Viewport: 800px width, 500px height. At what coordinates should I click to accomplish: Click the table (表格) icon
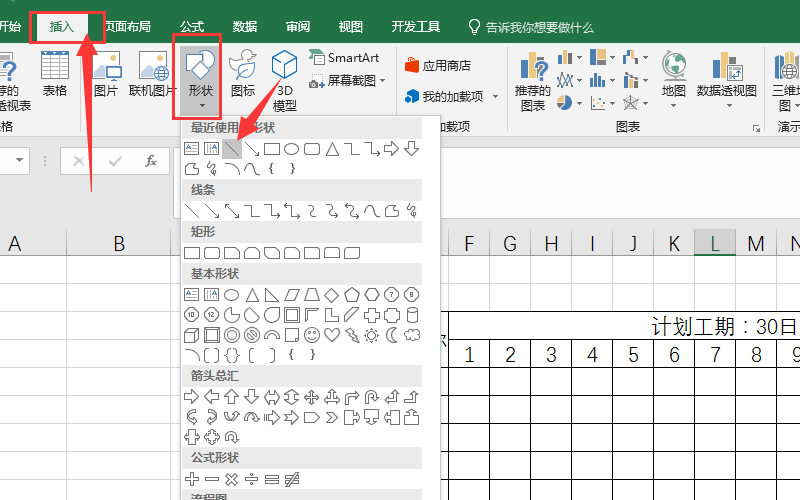55,76
